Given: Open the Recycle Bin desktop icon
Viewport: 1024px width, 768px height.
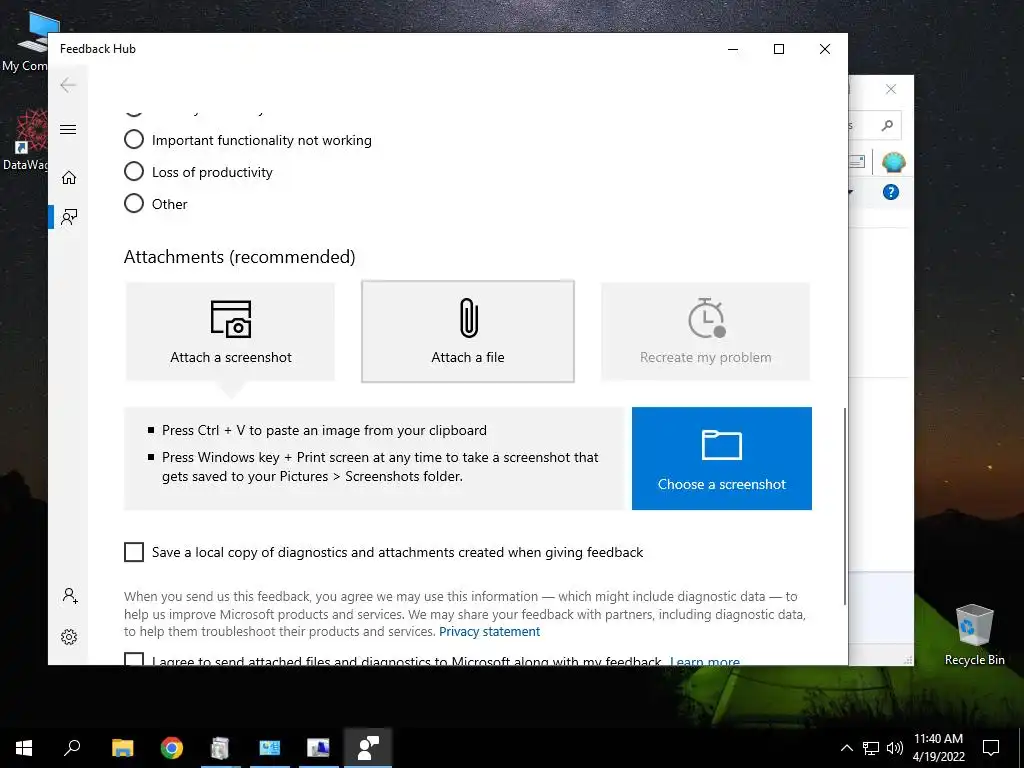Looking at the screenshot, I should tap(974, 635).
